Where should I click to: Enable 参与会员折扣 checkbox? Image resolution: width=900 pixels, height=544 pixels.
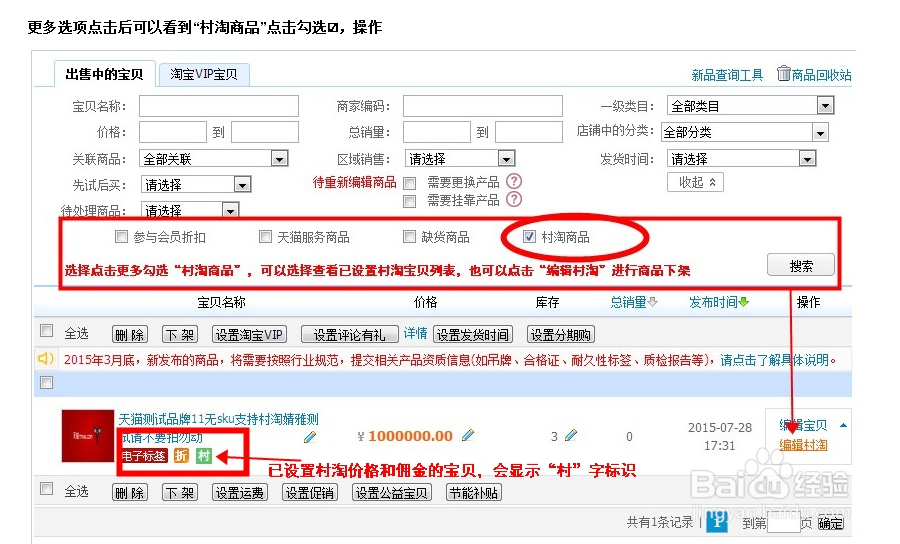[x=121, y=236]
